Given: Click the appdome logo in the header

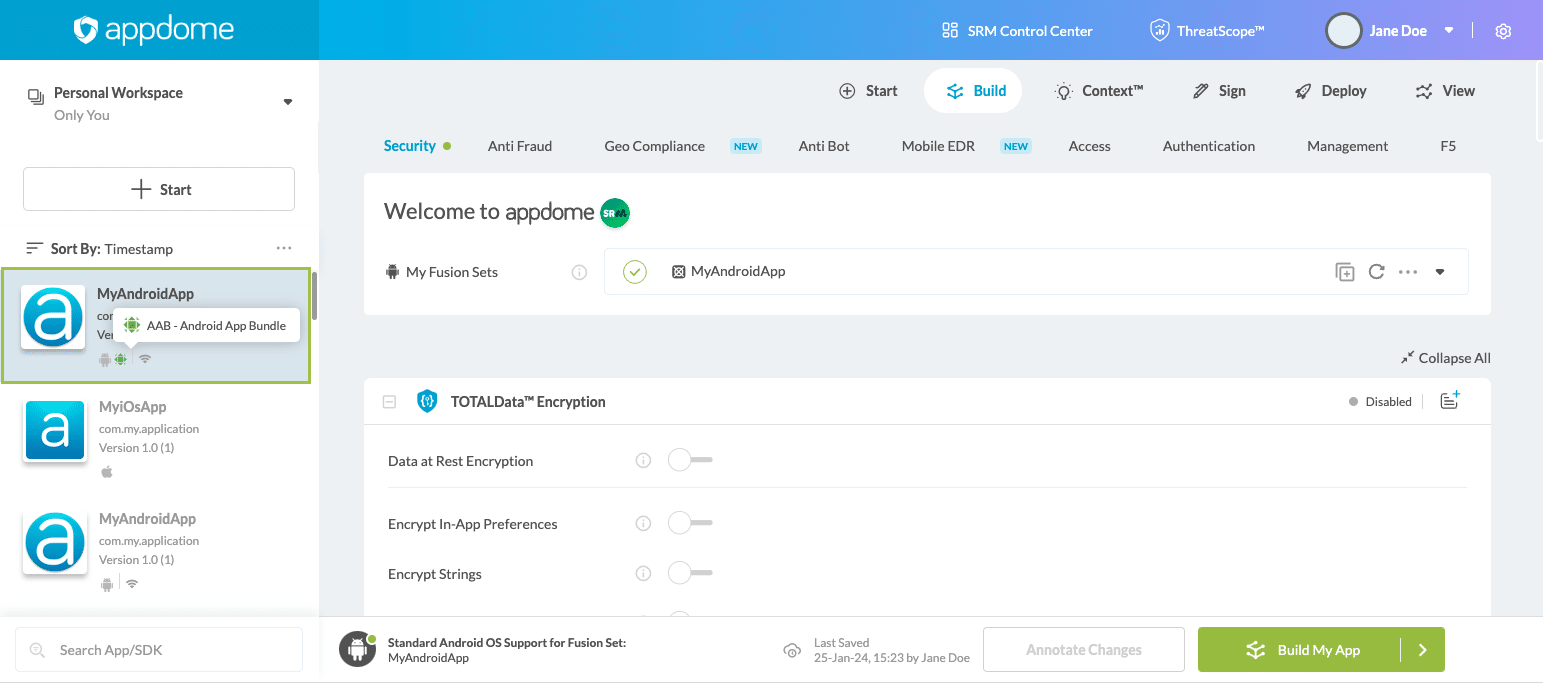Looking at the screenshot, I should (x=153, y=29).
